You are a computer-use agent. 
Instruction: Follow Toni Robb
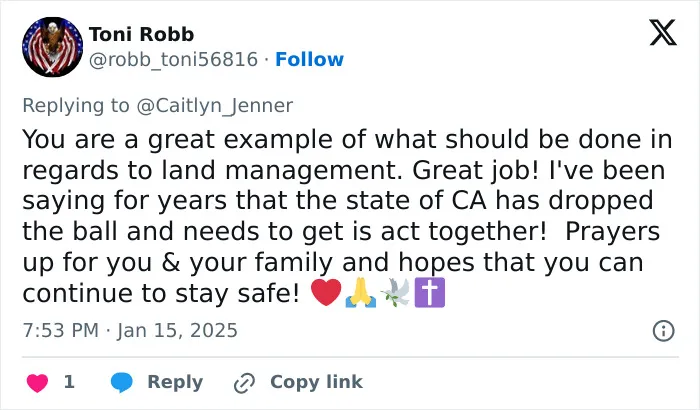(309, 59)
